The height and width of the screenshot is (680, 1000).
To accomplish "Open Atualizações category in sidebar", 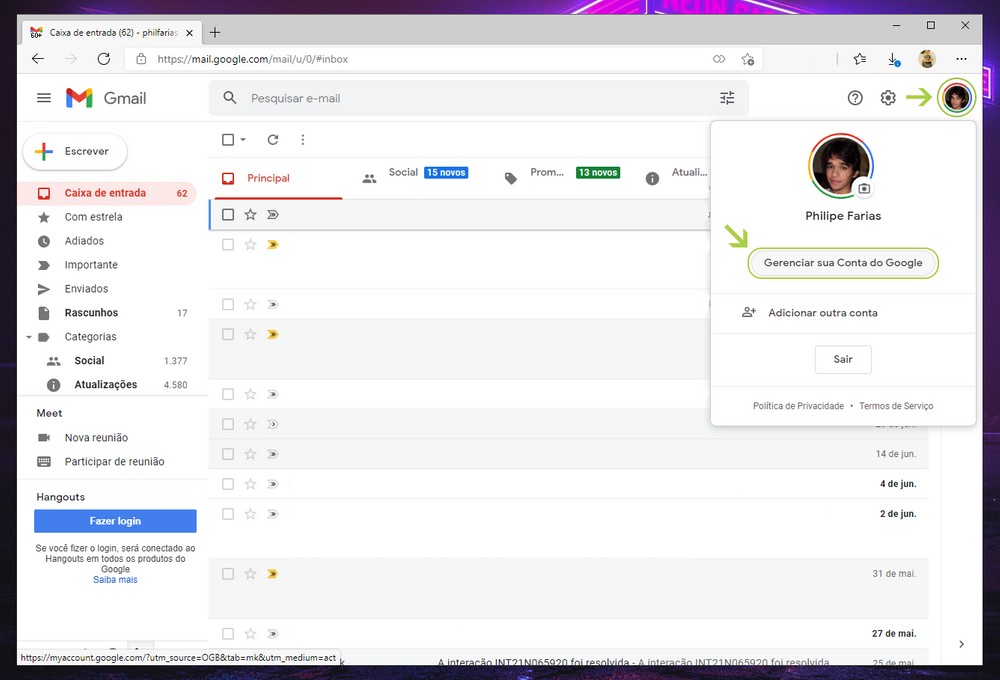I will (107, 385).
